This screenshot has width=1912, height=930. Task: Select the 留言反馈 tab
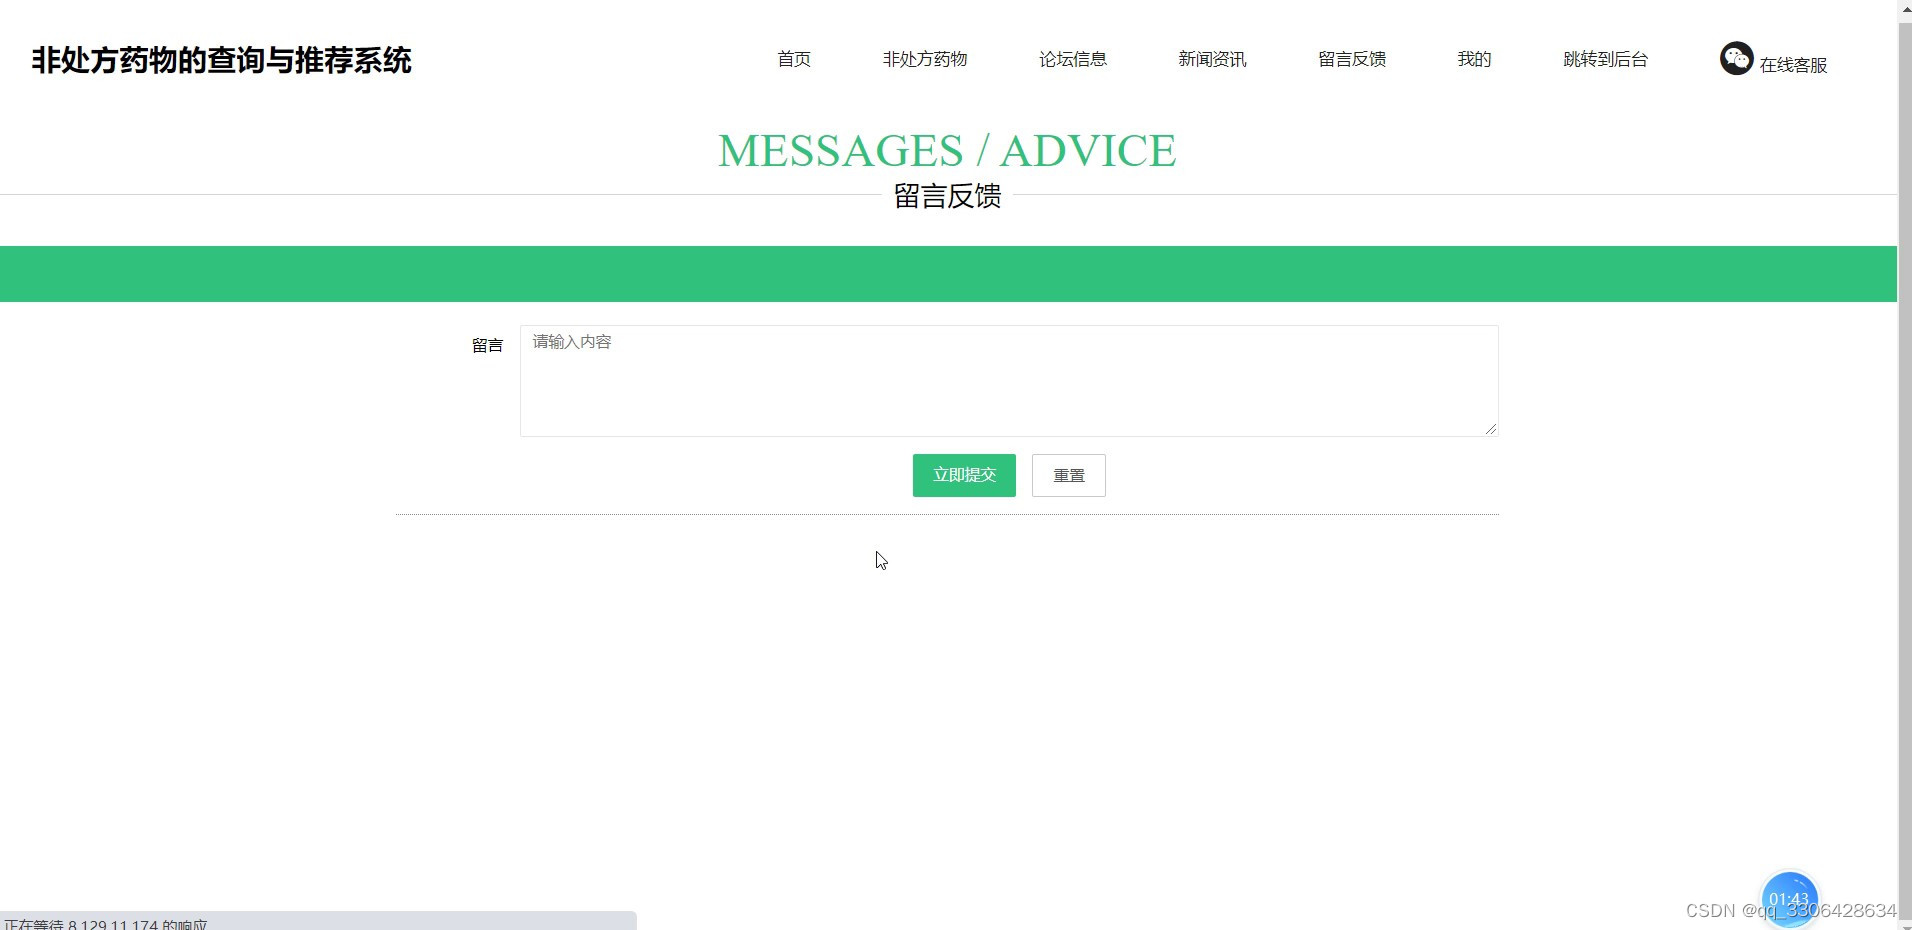tap(1351, 59)
